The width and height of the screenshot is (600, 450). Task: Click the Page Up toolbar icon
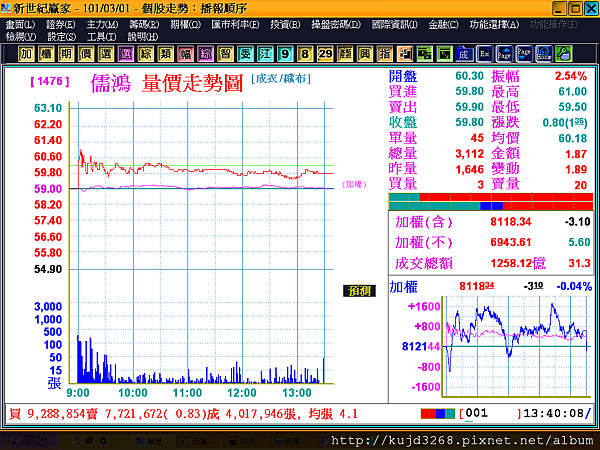tap(504, 54)
